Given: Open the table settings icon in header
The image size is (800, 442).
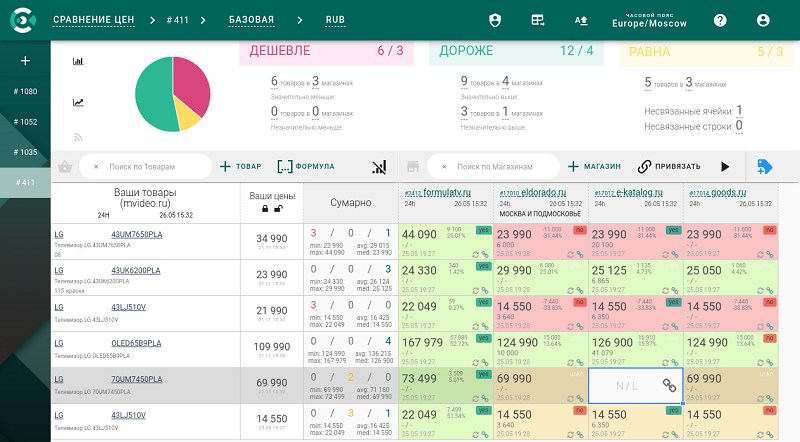Looking at the screenshot, I should click(x=538, y=20).
